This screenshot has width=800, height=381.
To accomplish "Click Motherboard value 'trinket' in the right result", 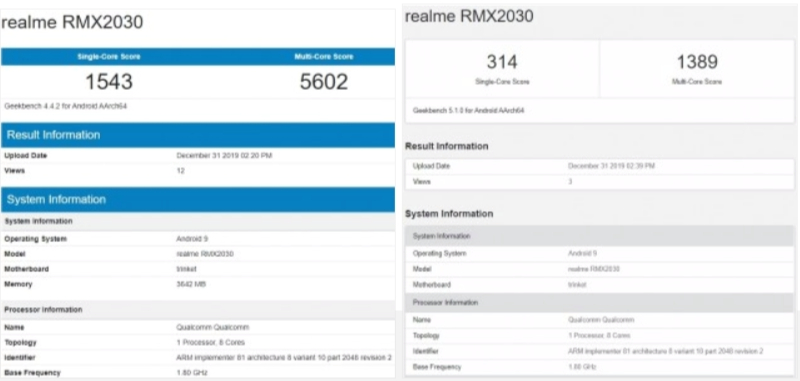I will (x=577, y=285).
